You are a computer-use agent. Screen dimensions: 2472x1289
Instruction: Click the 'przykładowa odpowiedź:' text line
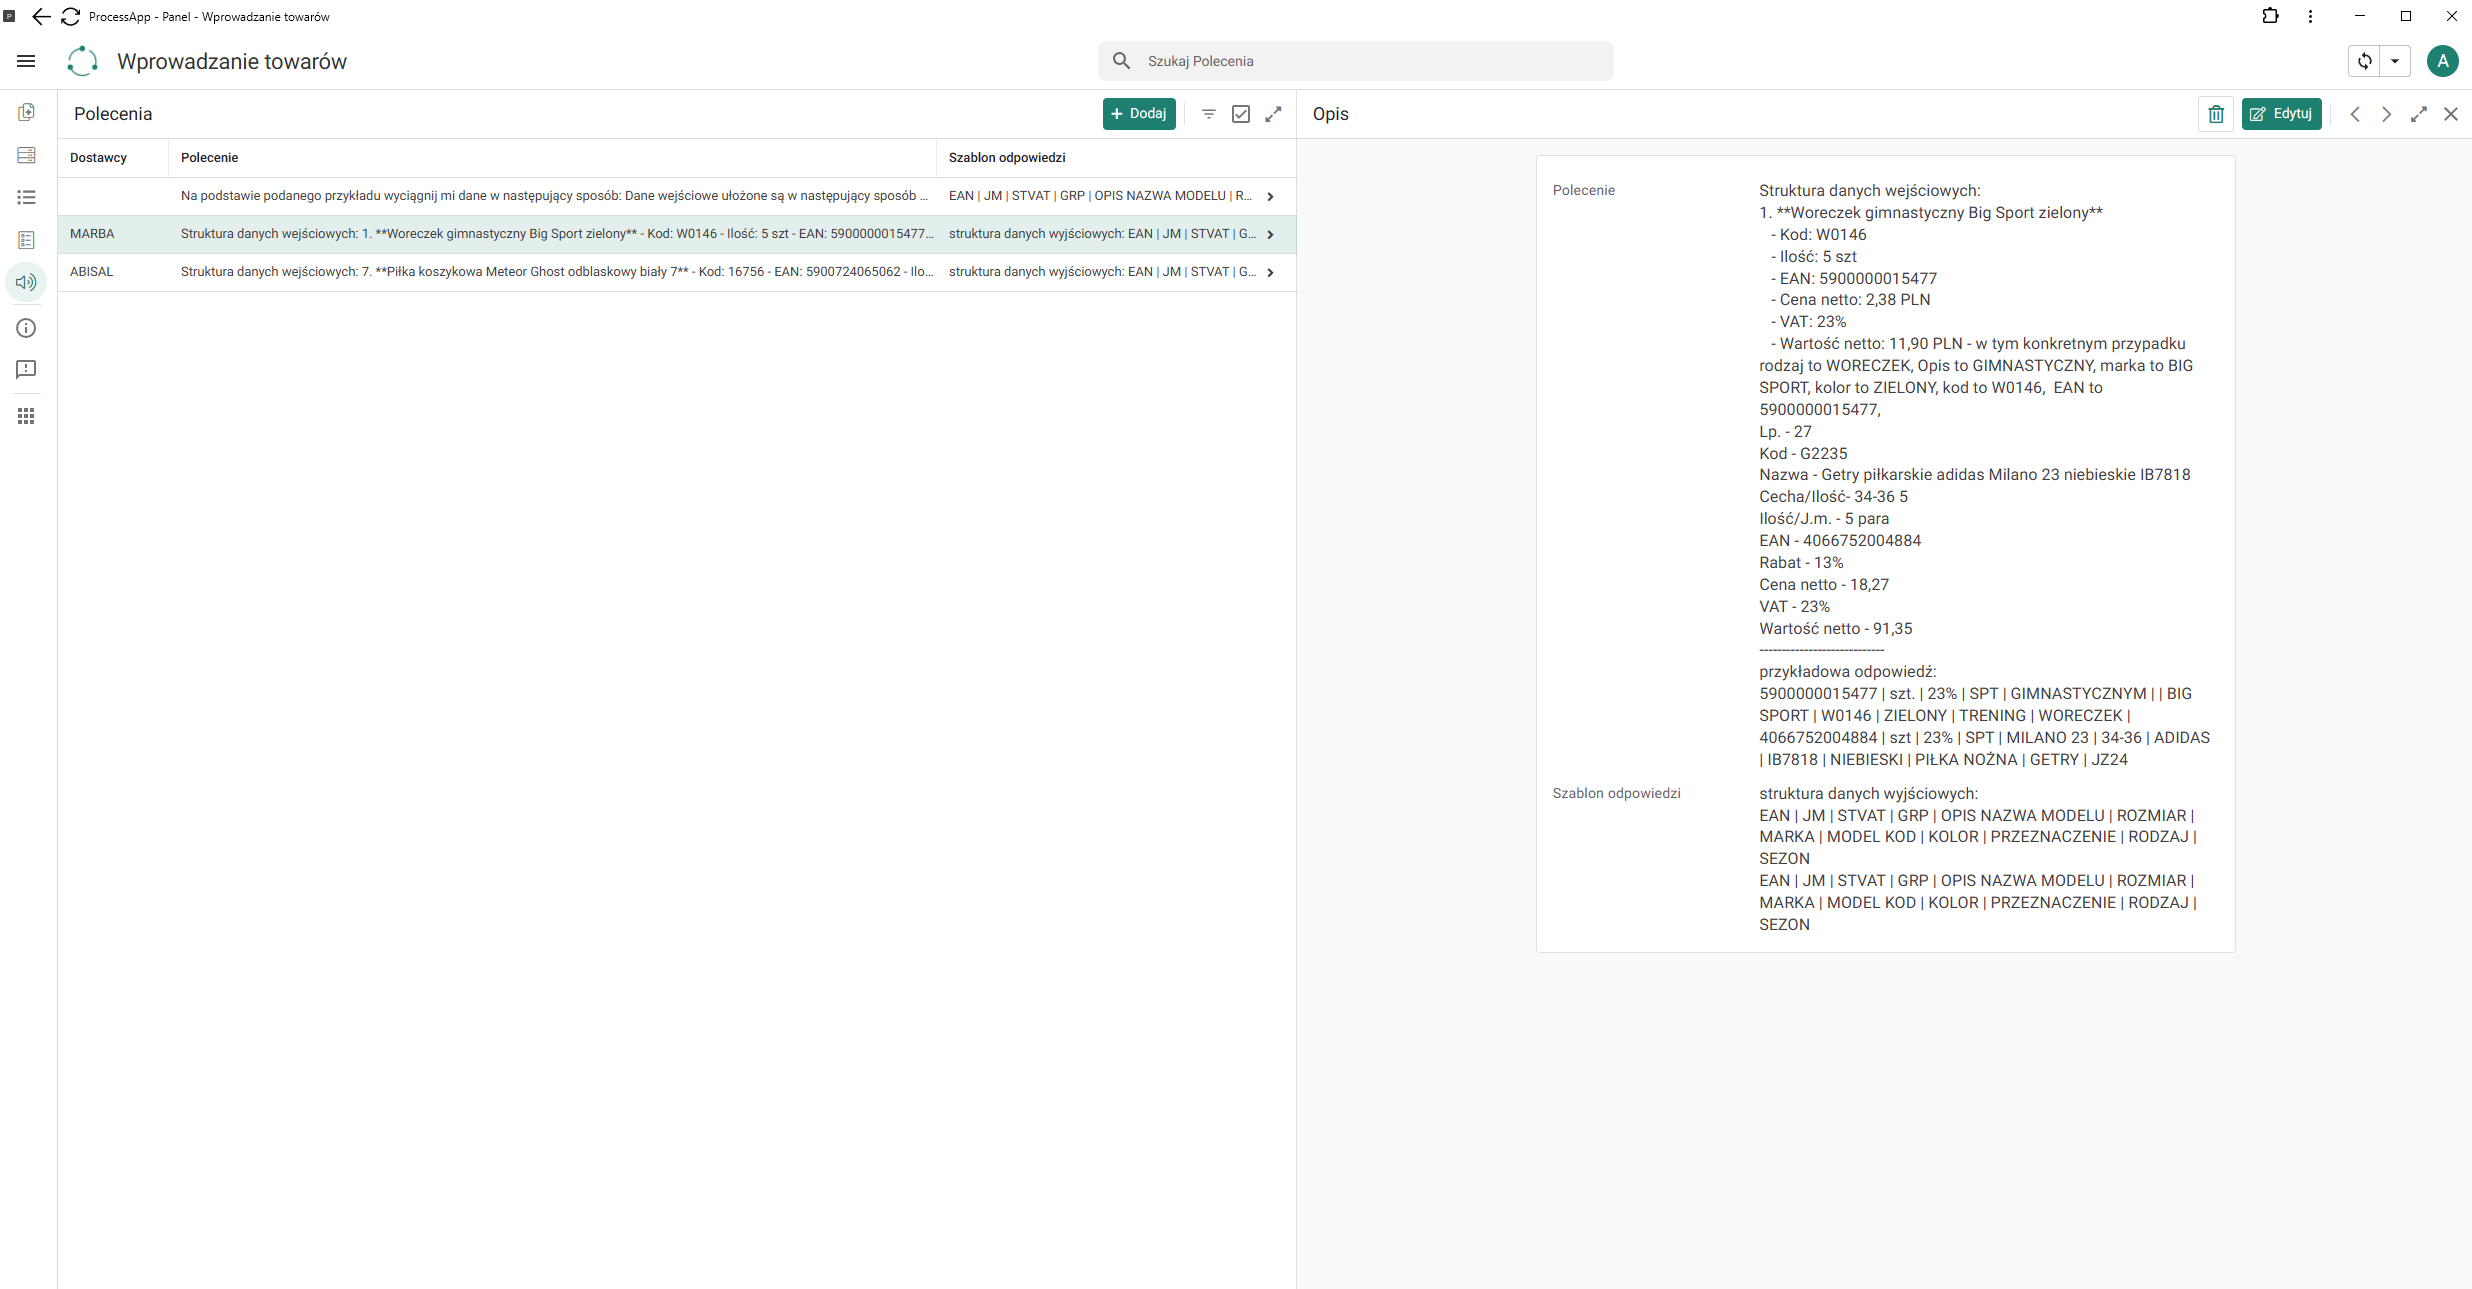[x=1848, y=672]
